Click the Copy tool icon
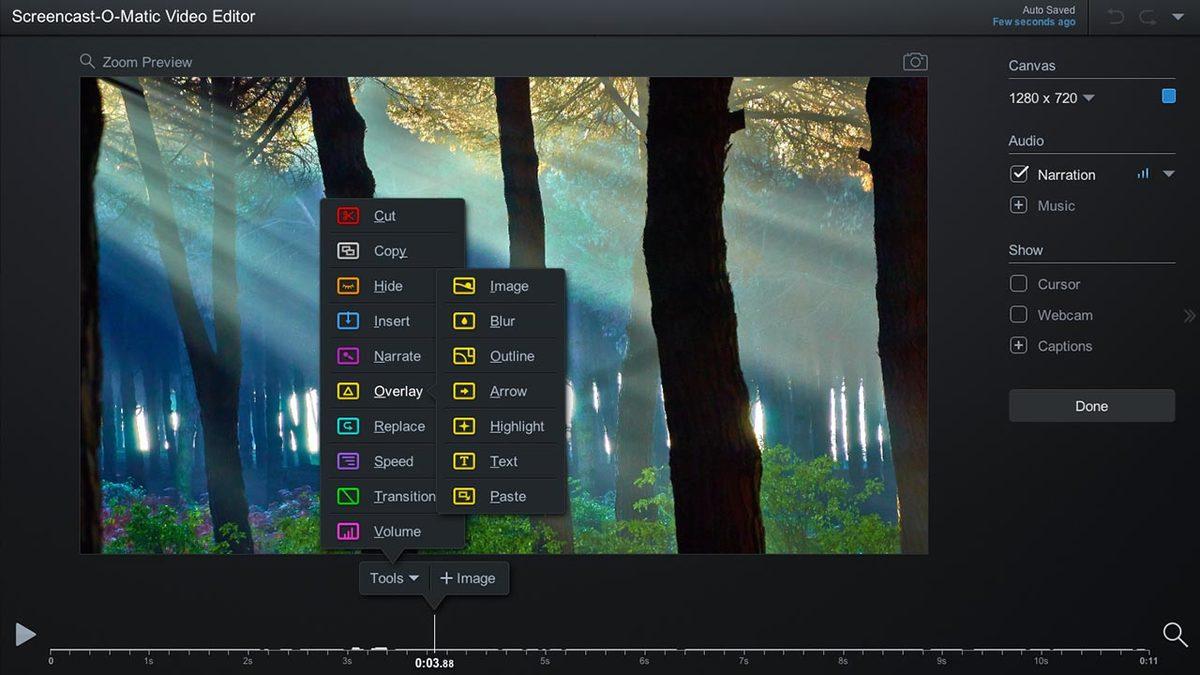The width and height of the screenshot is (1200, 675). [349, 250]
